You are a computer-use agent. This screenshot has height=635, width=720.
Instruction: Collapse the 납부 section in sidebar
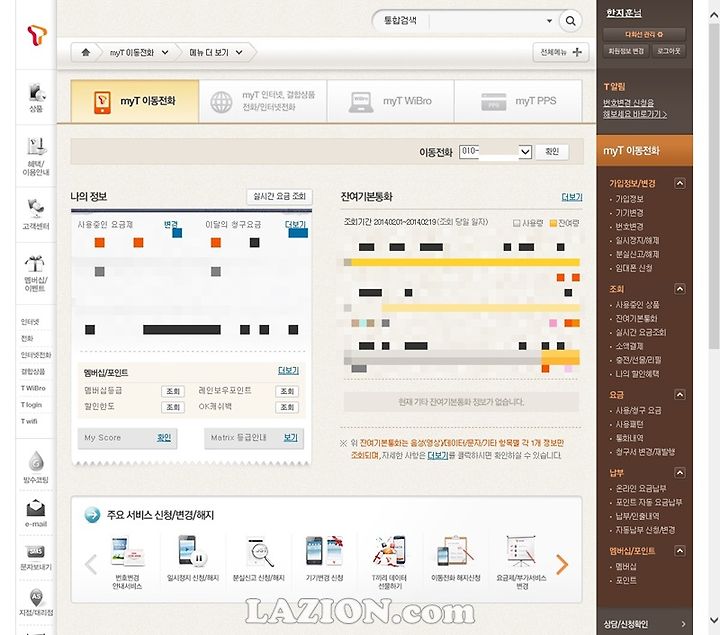[x=680, y=472]
